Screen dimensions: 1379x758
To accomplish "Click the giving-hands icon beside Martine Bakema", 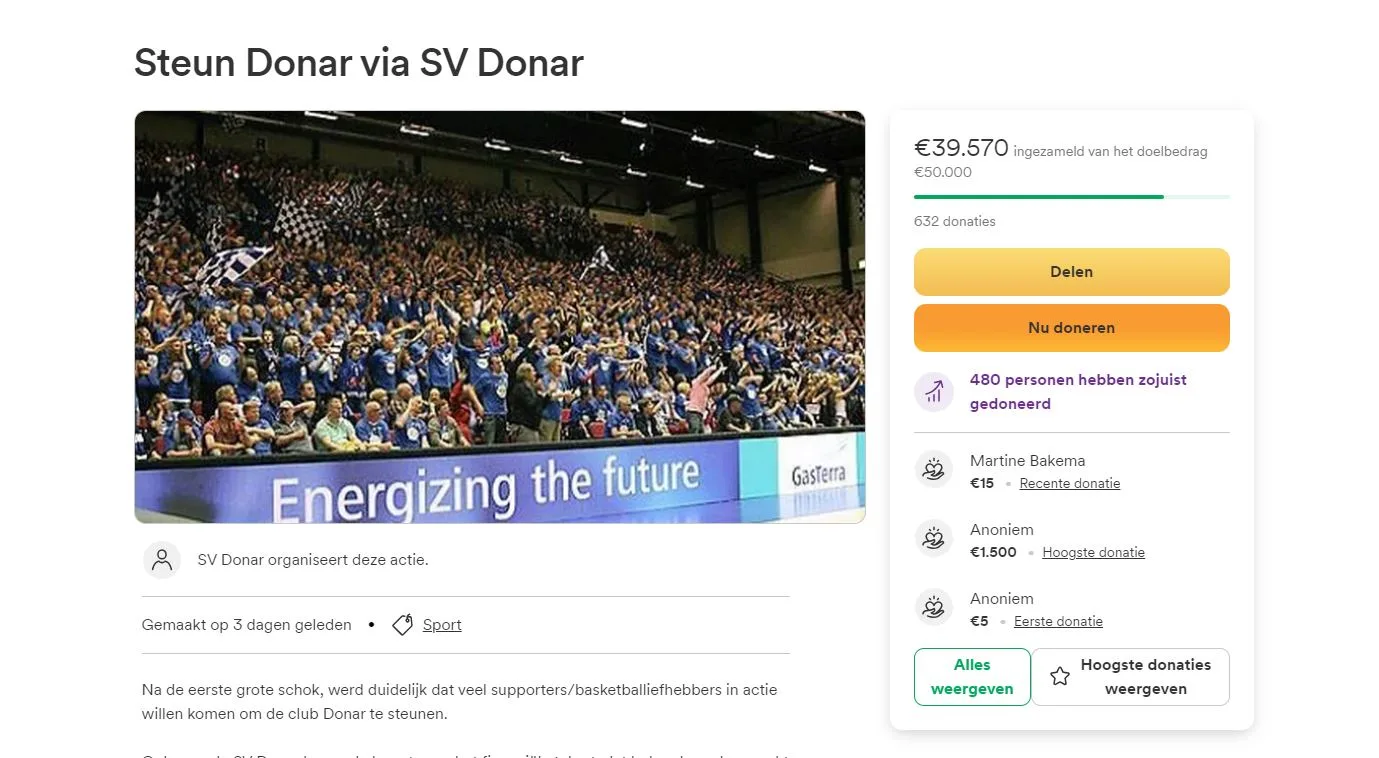I will click(x=933, y=469).
